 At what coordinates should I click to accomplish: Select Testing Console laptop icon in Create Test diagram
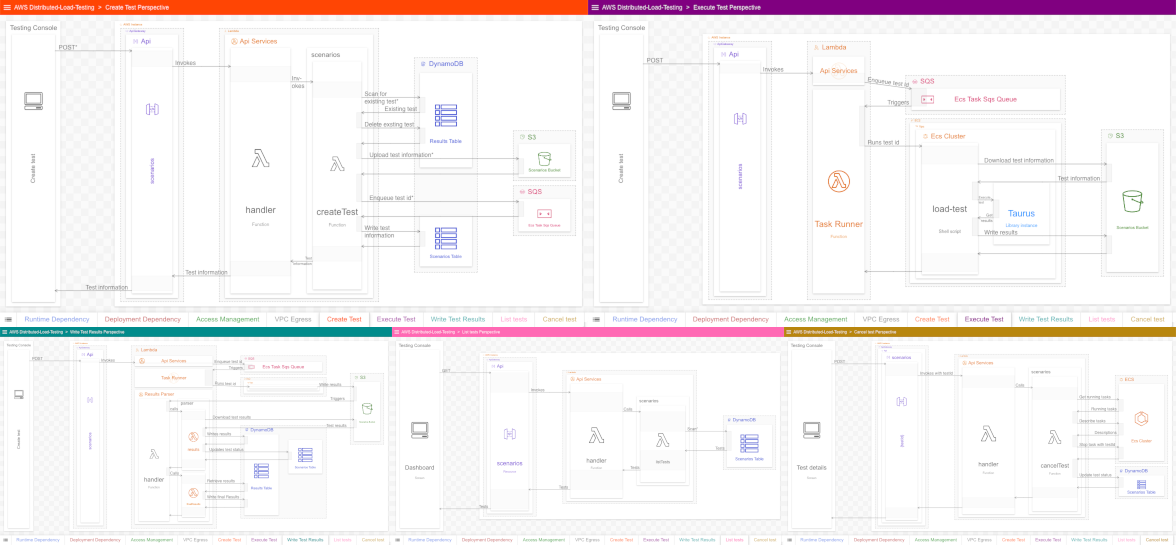(34, 101)
